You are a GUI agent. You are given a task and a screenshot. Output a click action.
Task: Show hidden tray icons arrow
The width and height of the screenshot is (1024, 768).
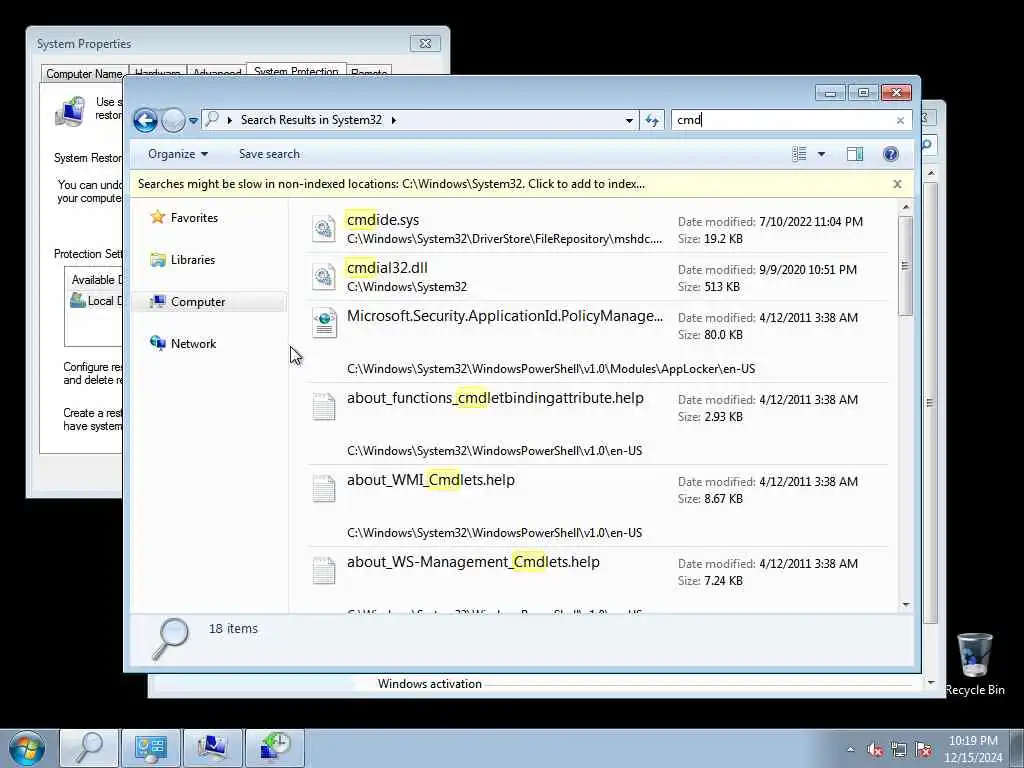(850, 750)
